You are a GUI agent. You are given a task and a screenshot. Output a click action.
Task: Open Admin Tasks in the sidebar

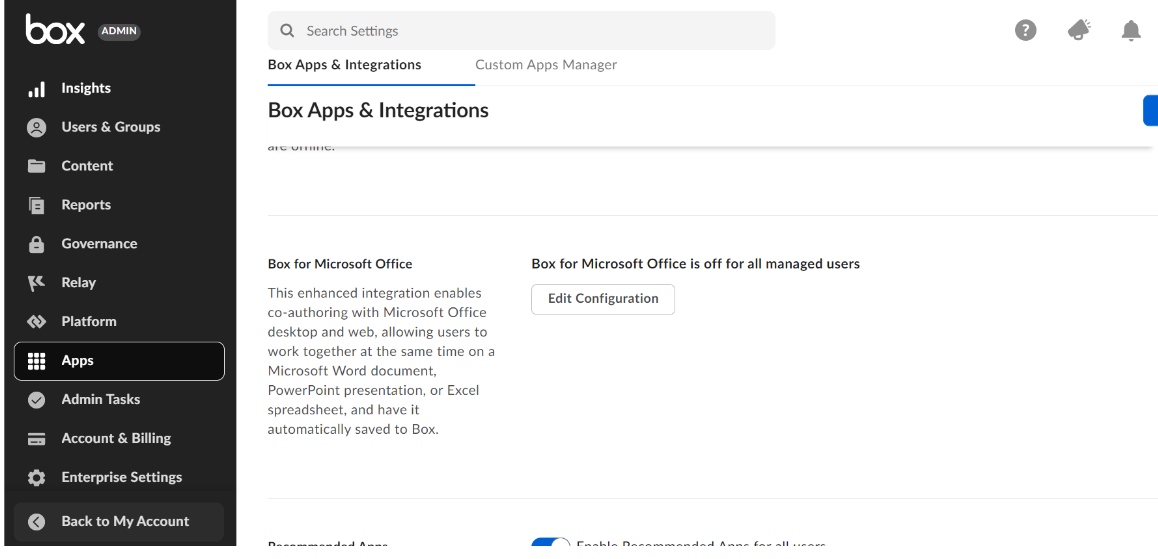pos(119,399)
